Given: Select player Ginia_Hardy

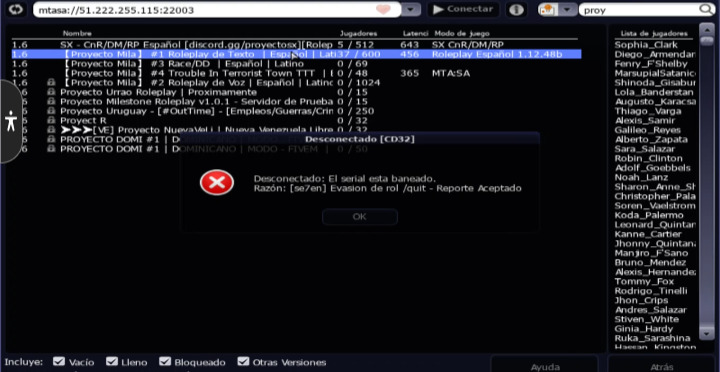Looking at the screenshot, I should (644, 329).
